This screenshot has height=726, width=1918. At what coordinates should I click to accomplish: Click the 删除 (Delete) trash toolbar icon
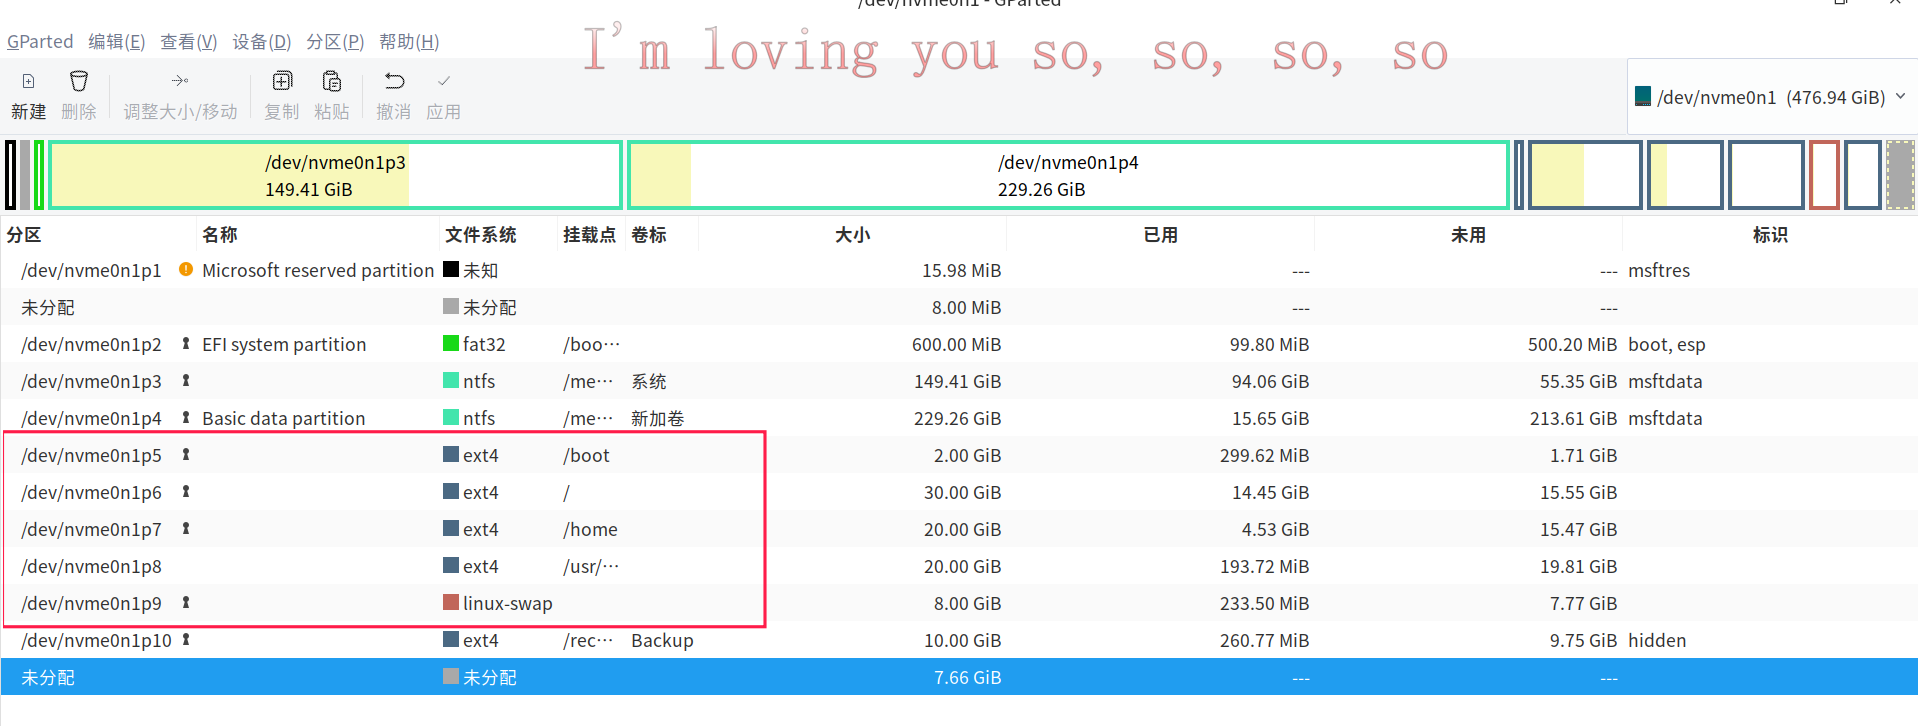tap(79, 81)
